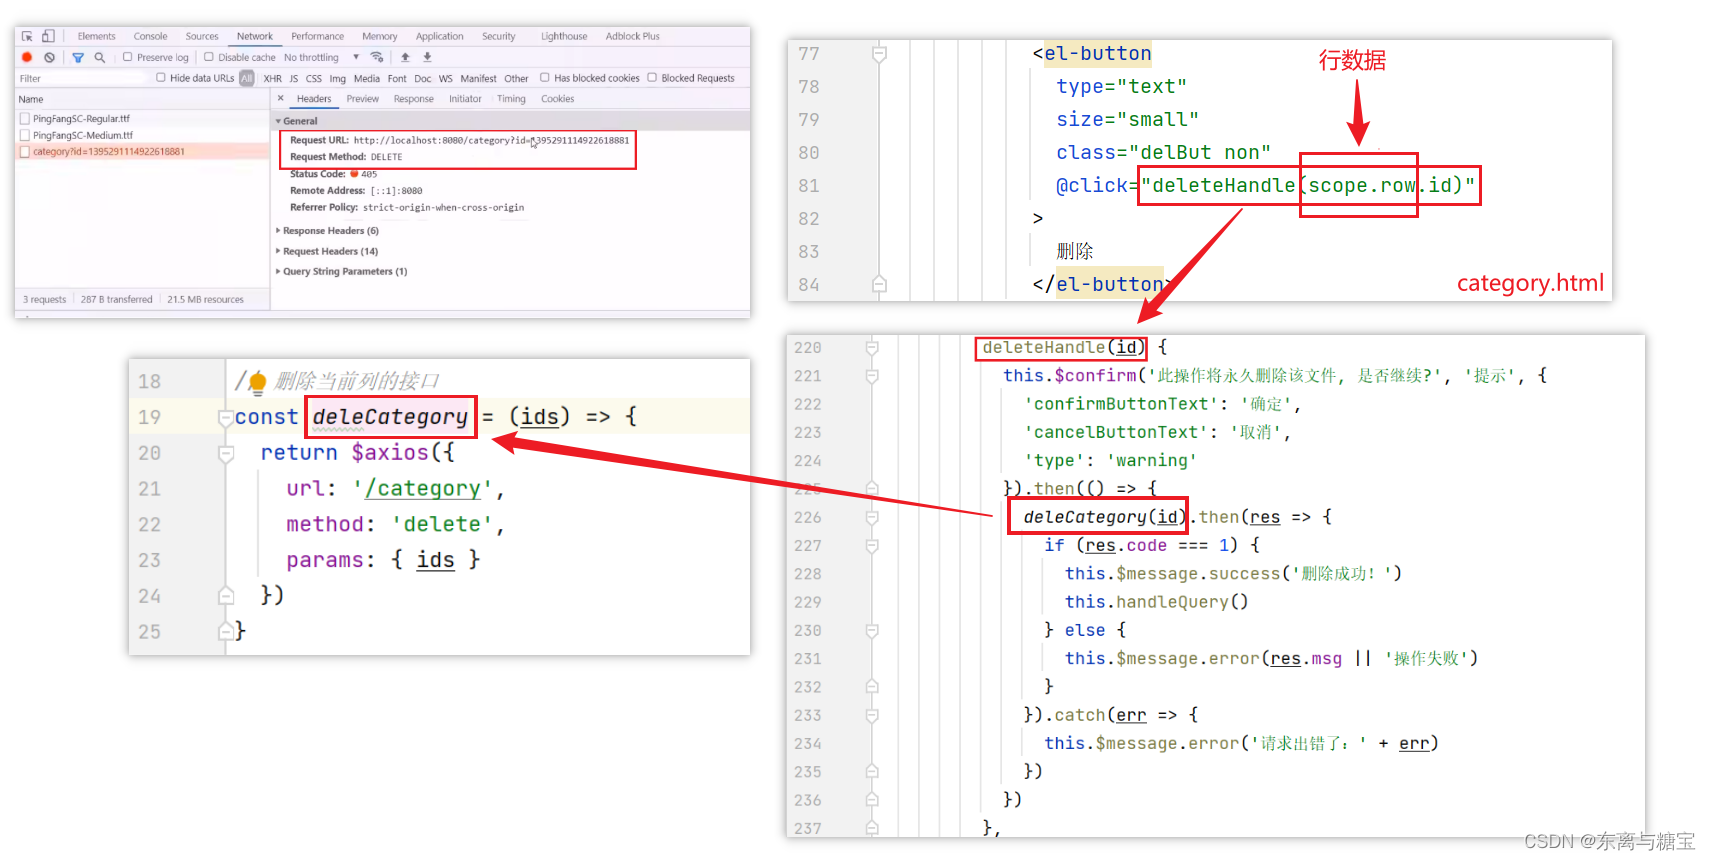The width and height of the screenshot is (1711, 860).
Task: Toggle the network filter funnel icon
Action: (78, 57)
